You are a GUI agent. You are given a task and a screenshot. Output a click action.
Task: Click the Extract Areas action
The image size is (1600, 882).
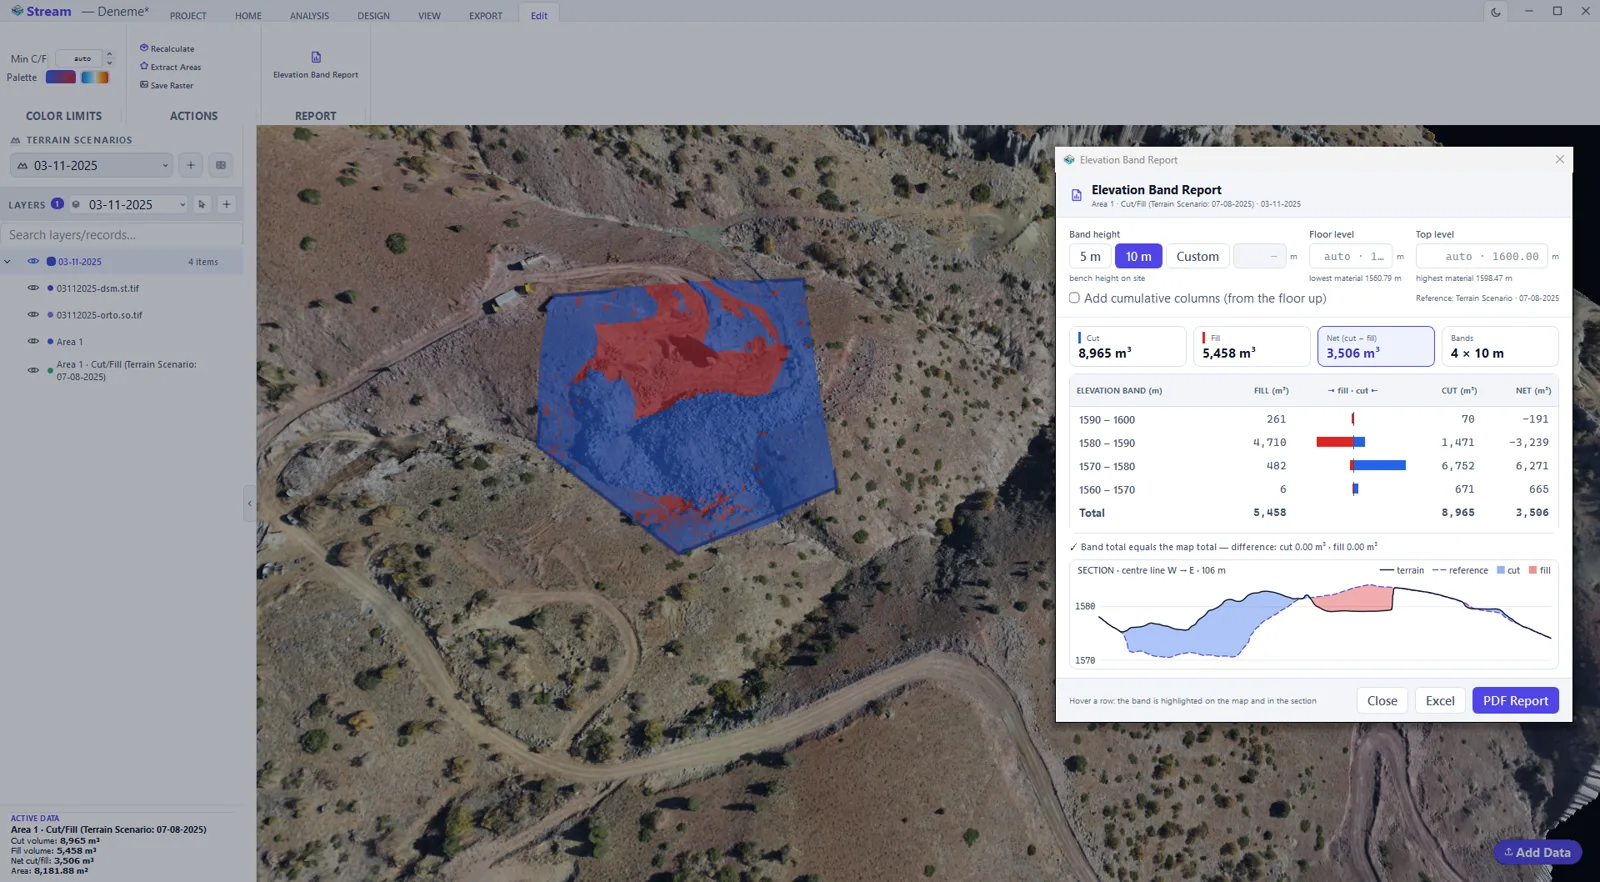[171, 67]
